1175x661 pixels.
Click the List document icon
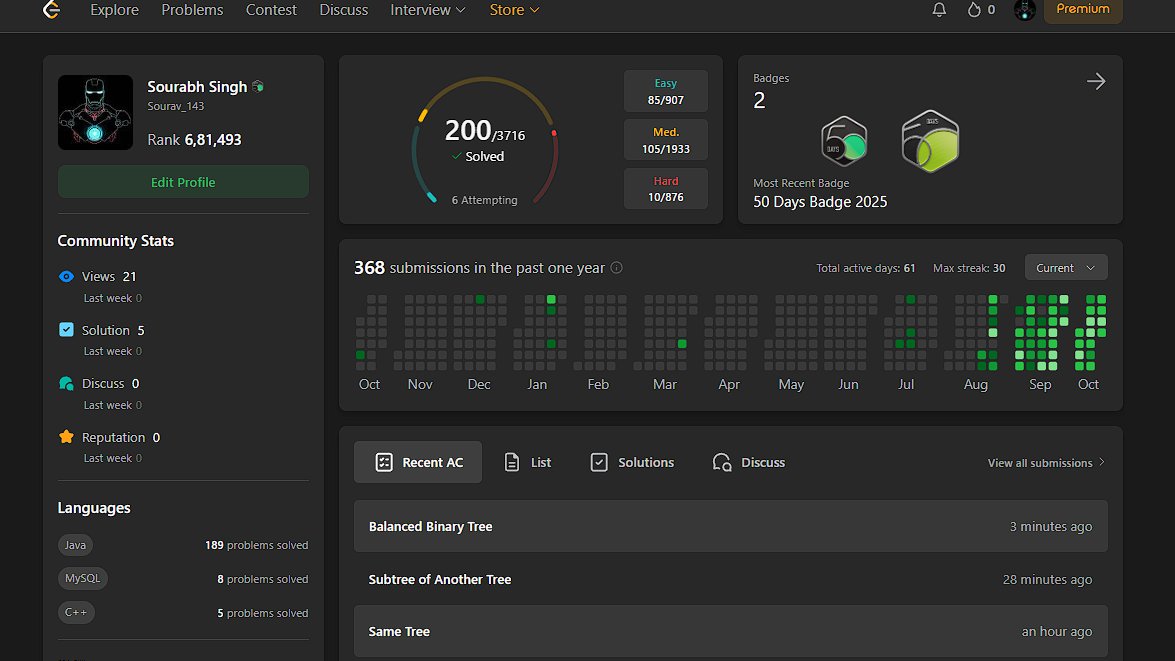(x=512, y=462)
